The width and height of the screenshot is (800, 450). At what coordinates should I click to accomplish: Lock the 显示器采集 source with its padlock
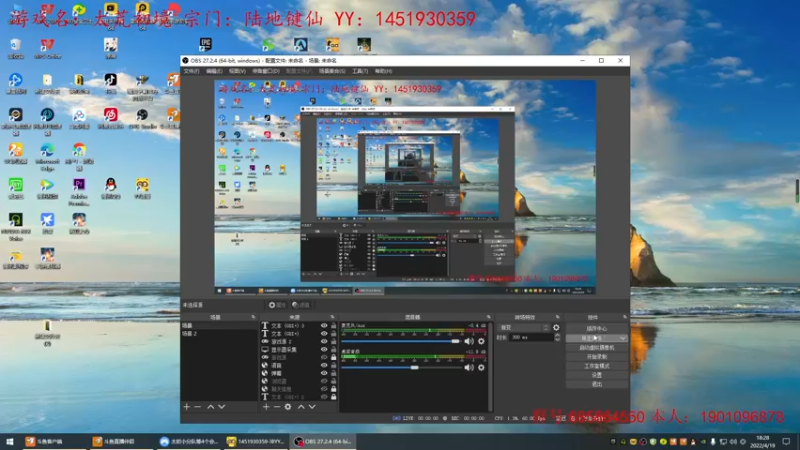pos(334,349)
